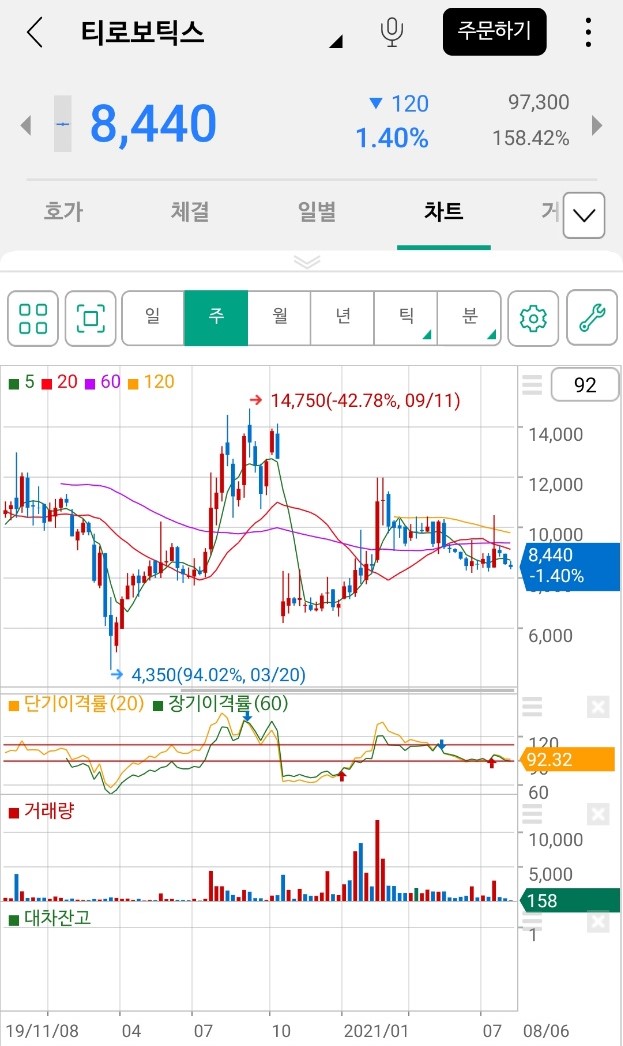This screenshot has width=623, height=1046.
Task: Tap the 거래량 panel hamburger handle
Action: click(x=532, y=813)
